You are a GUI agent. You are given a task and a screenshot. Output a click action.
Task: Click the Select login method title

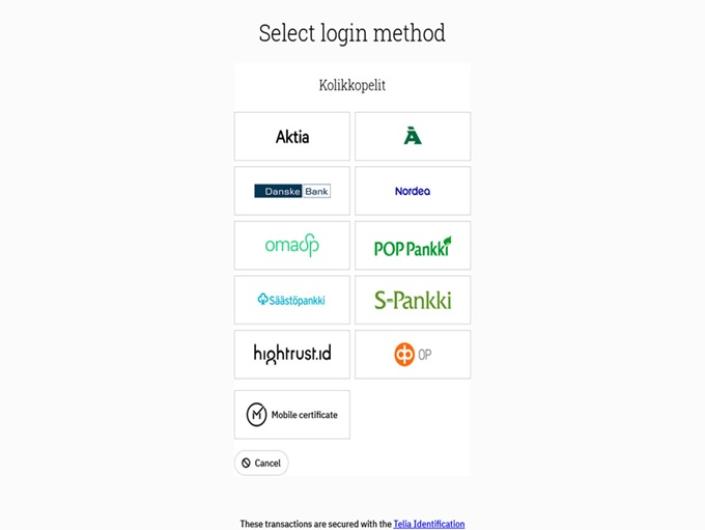click(352, 33)
